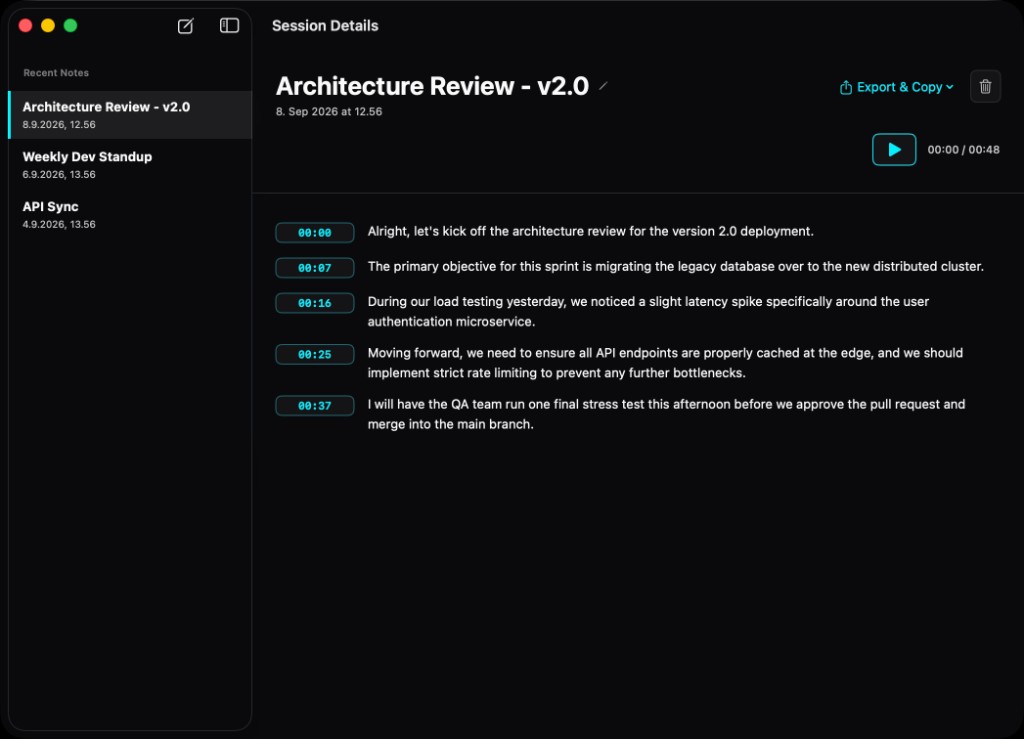Click the playback time "00:00 / 00:48"
The image size is (1024, 739).
coord(963,149)
